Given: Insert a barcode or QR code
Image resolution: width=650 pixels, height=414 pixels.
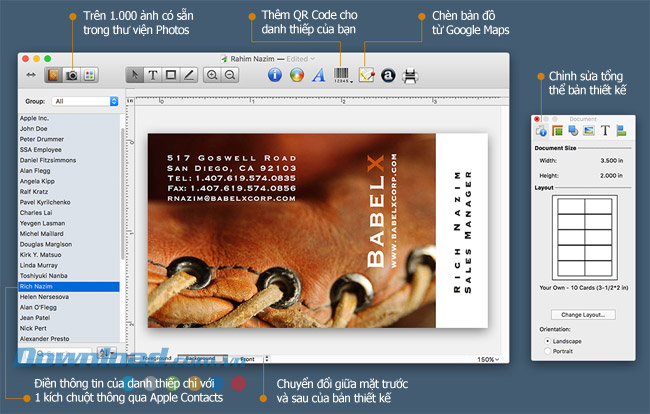Looking at the screenshot, I should 342,75.
